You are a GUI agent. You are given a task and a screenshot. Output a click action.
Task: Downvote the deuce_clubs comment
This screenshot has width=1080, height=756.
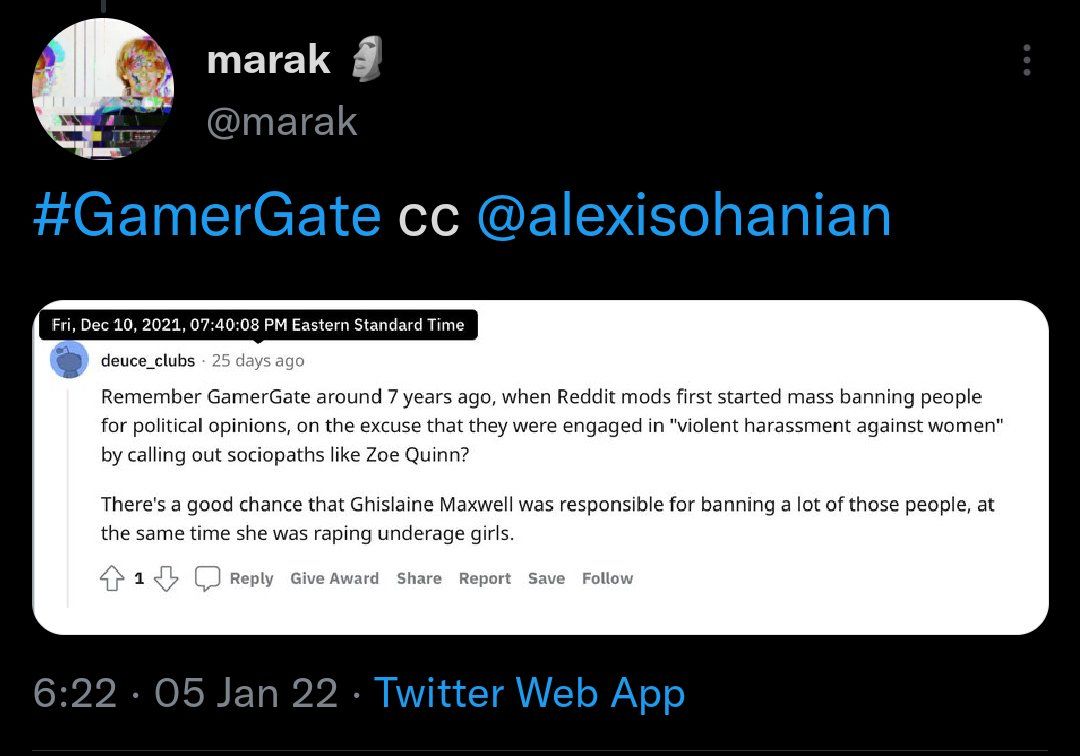tap(166, 578)
